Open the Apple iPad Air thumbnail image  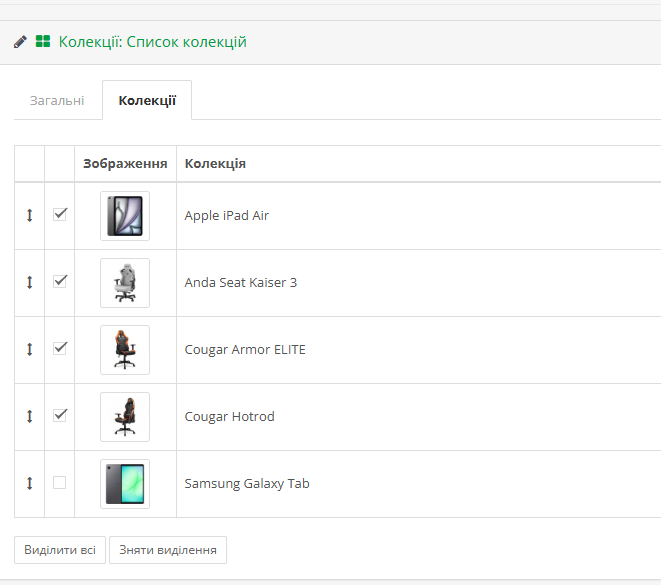125,216
